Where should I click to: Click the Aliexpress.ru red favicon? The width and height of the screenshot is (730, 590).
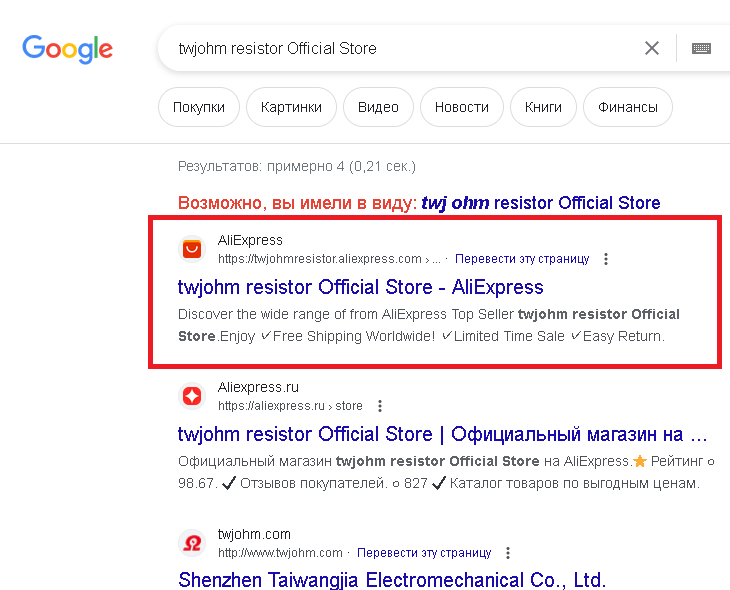(x=192, y=396)
